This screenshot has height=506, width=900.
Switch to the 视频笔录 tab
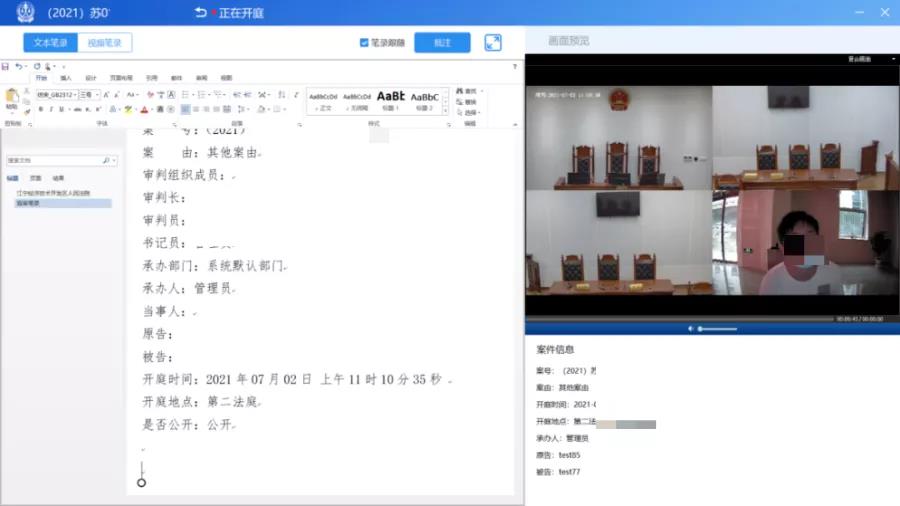tap(104, 43)
